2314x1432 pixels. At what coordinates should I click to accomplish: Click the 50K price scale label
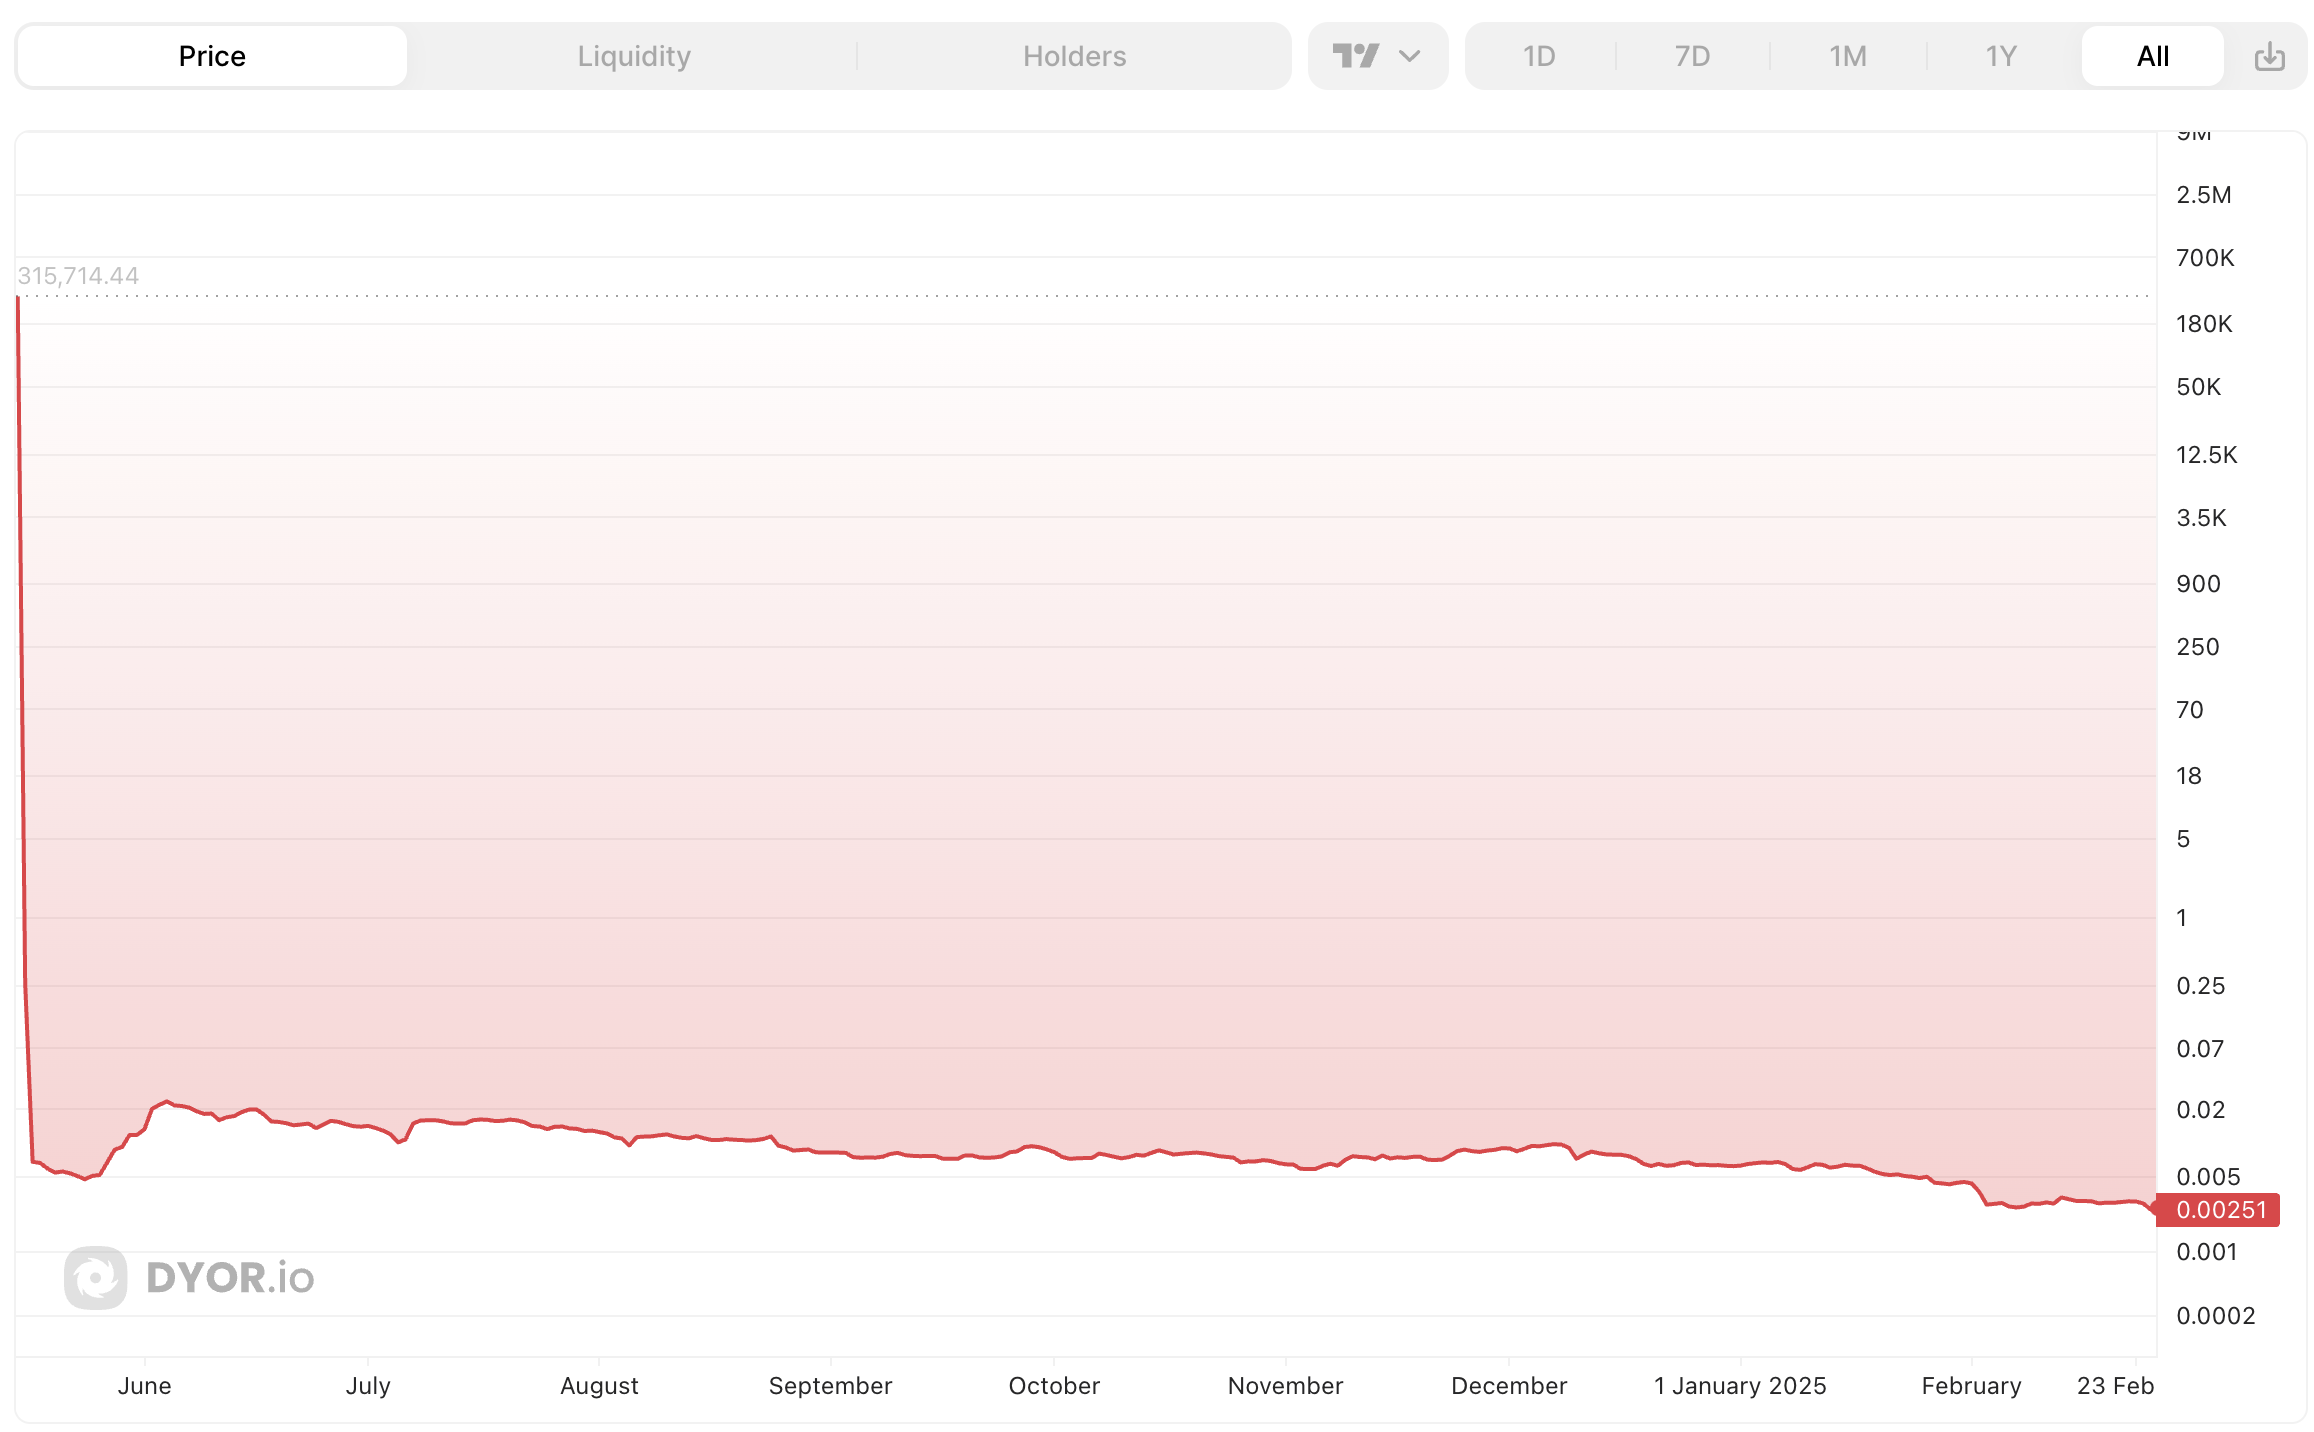click(2198, 387)
